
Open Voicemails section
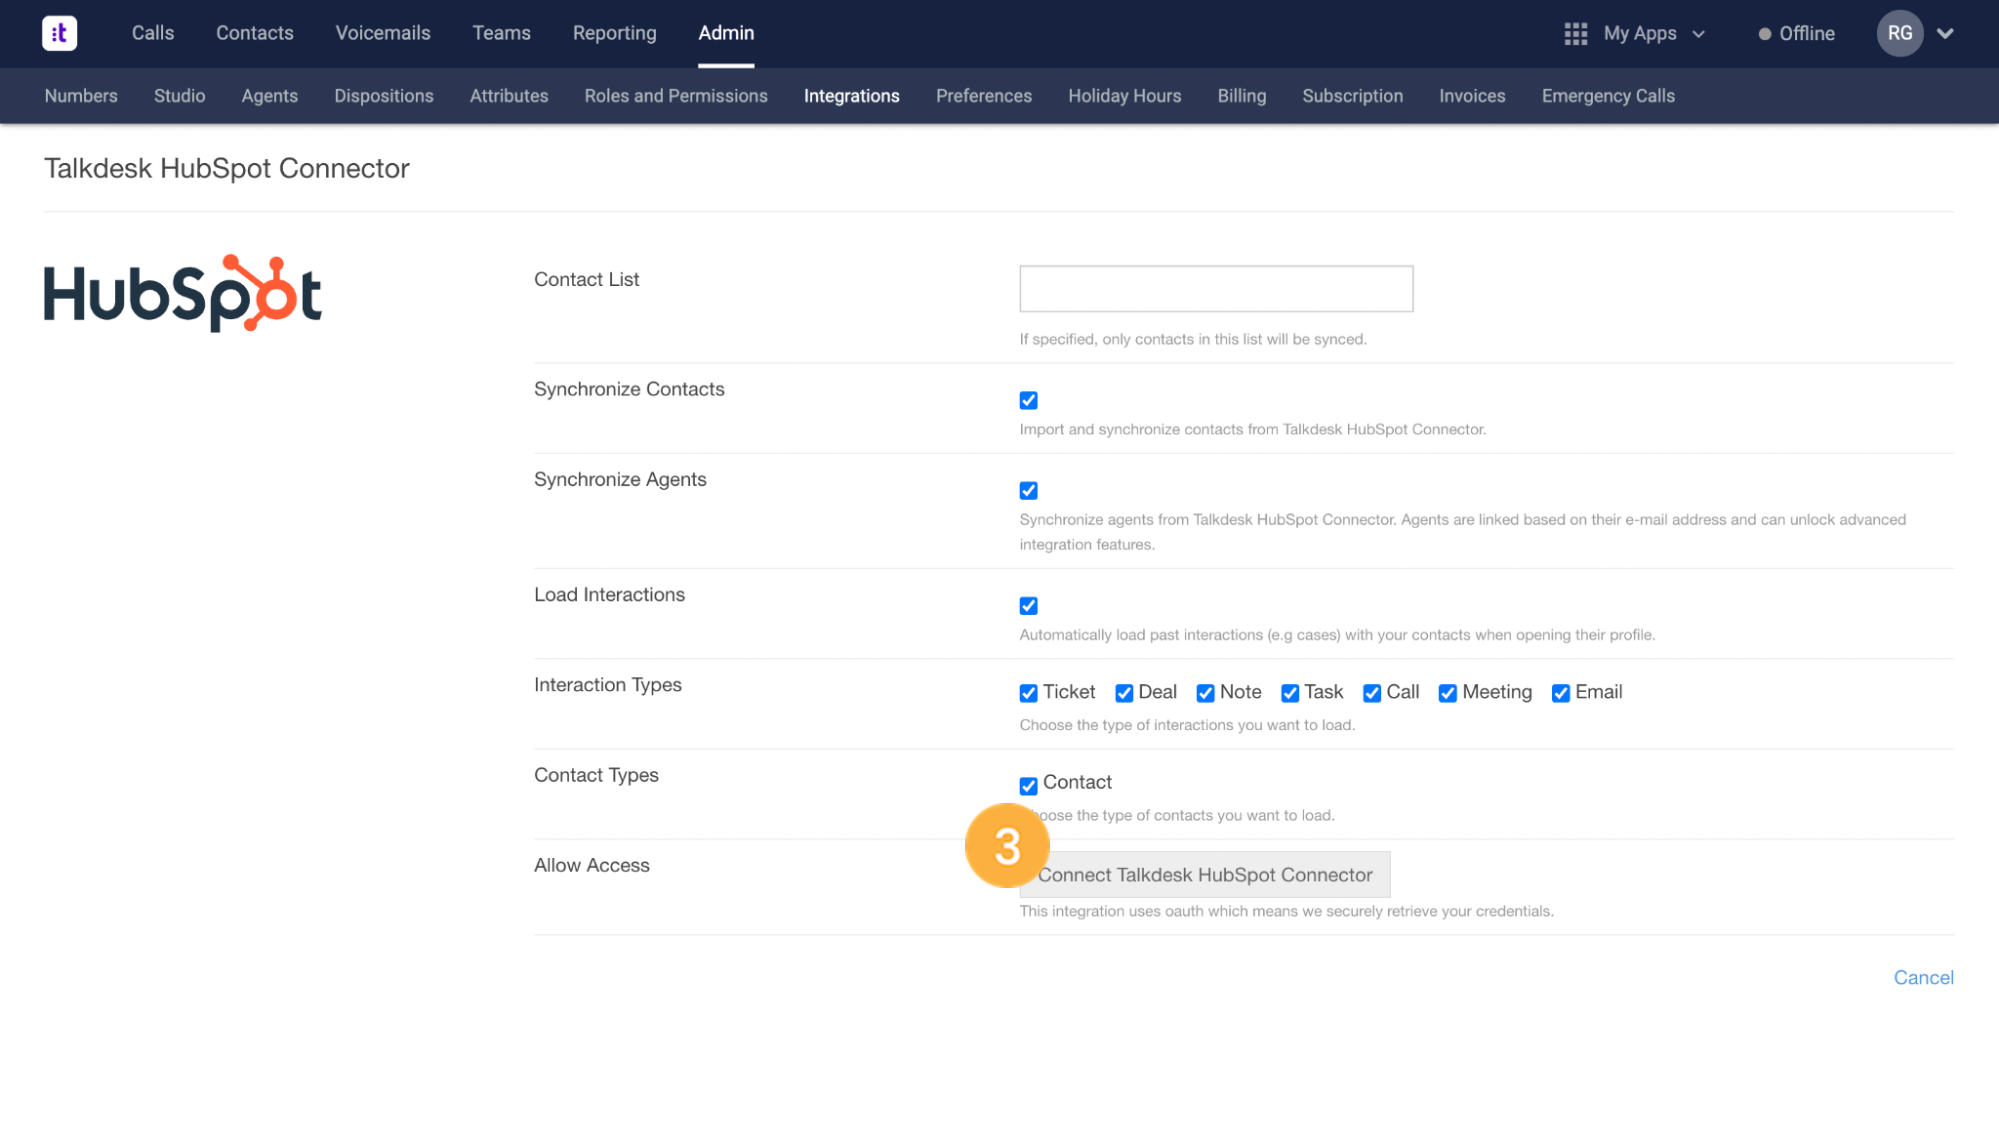tap(383, 33)
